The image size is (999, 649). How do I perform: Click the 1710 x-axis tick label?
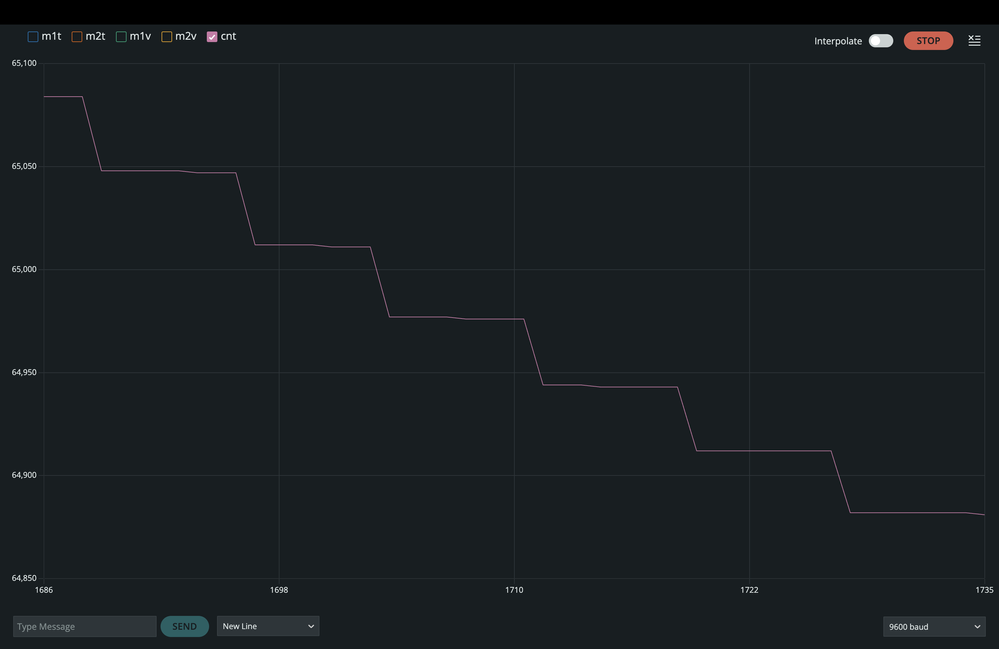[514, 590]
